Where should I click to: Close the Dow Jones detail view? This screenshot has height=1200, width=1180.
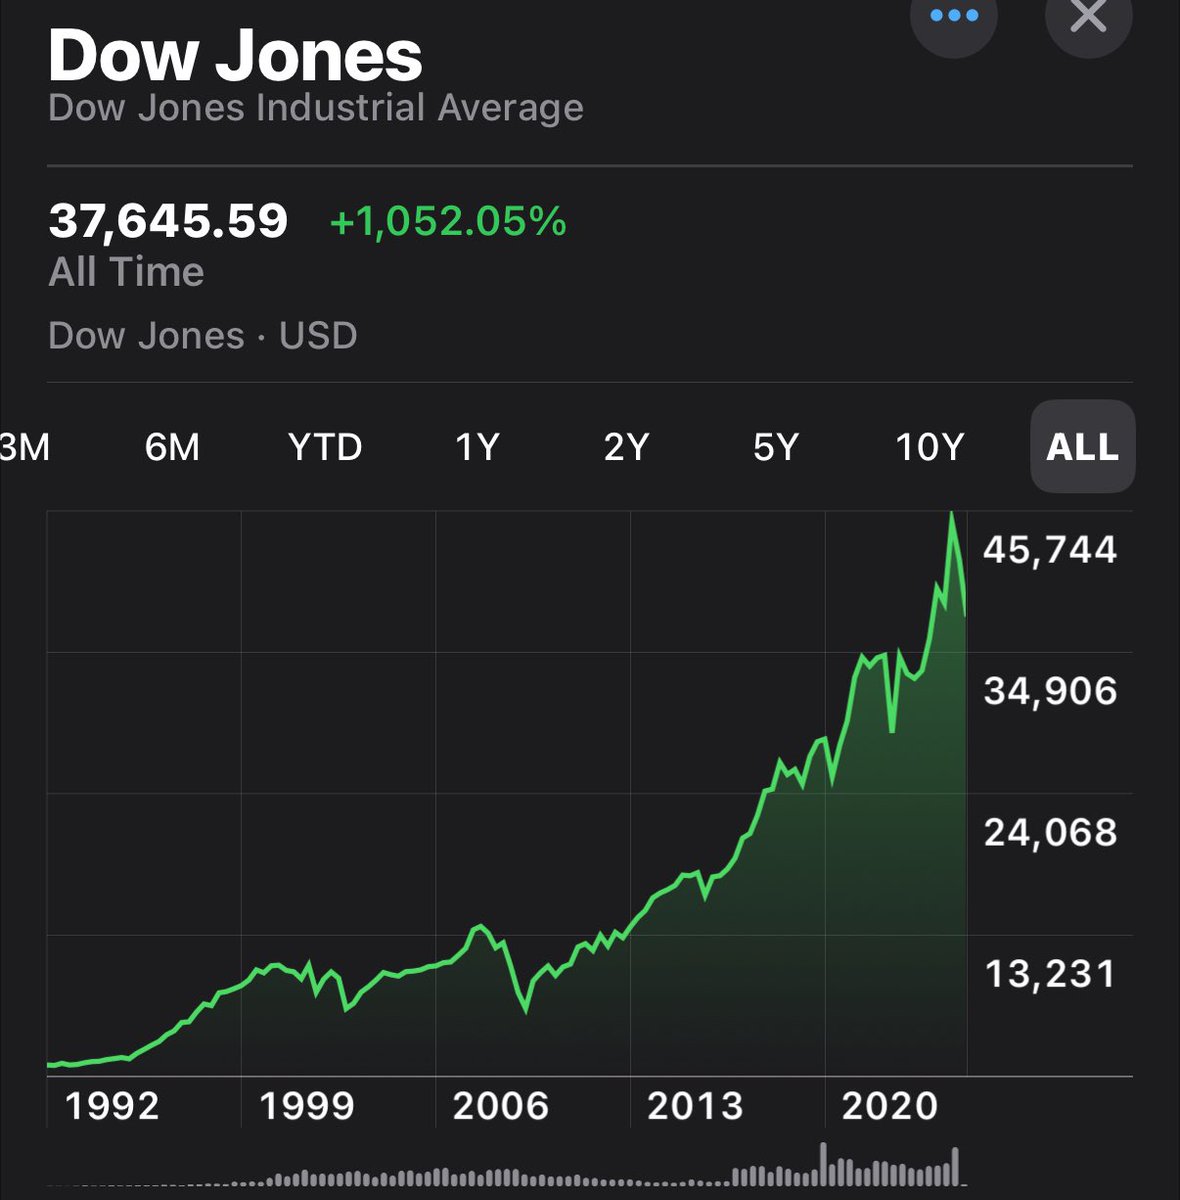tap(1088, 18)
